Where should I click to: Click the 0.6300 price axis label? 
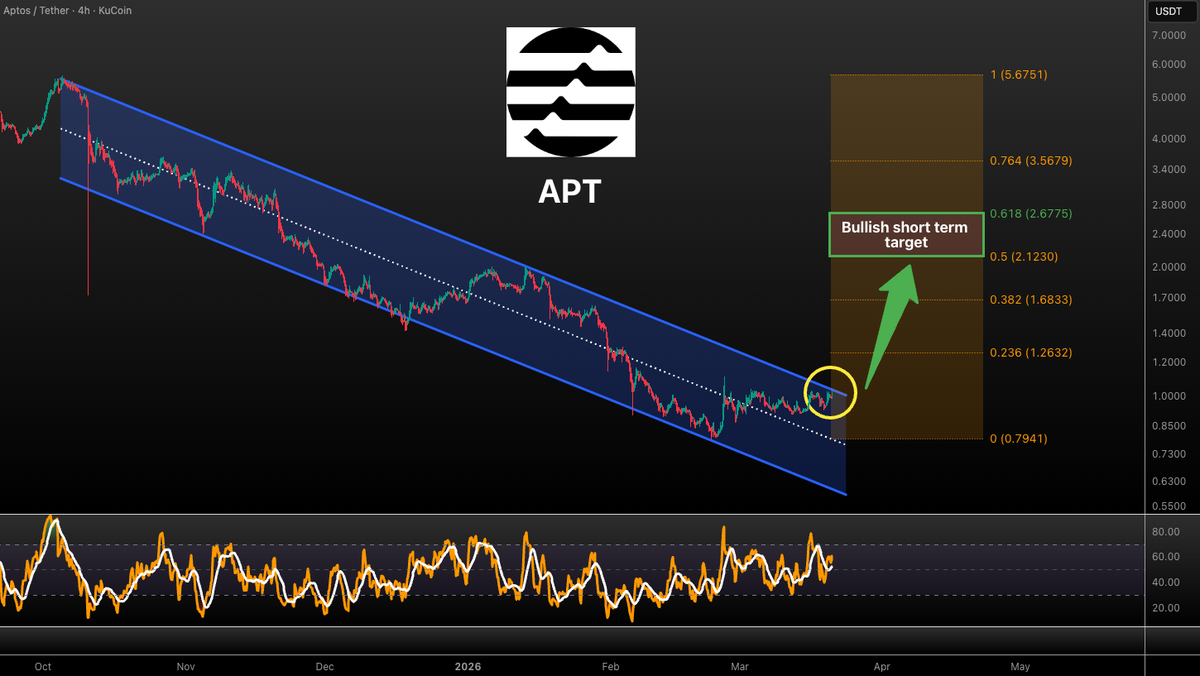coord(1169,481)
